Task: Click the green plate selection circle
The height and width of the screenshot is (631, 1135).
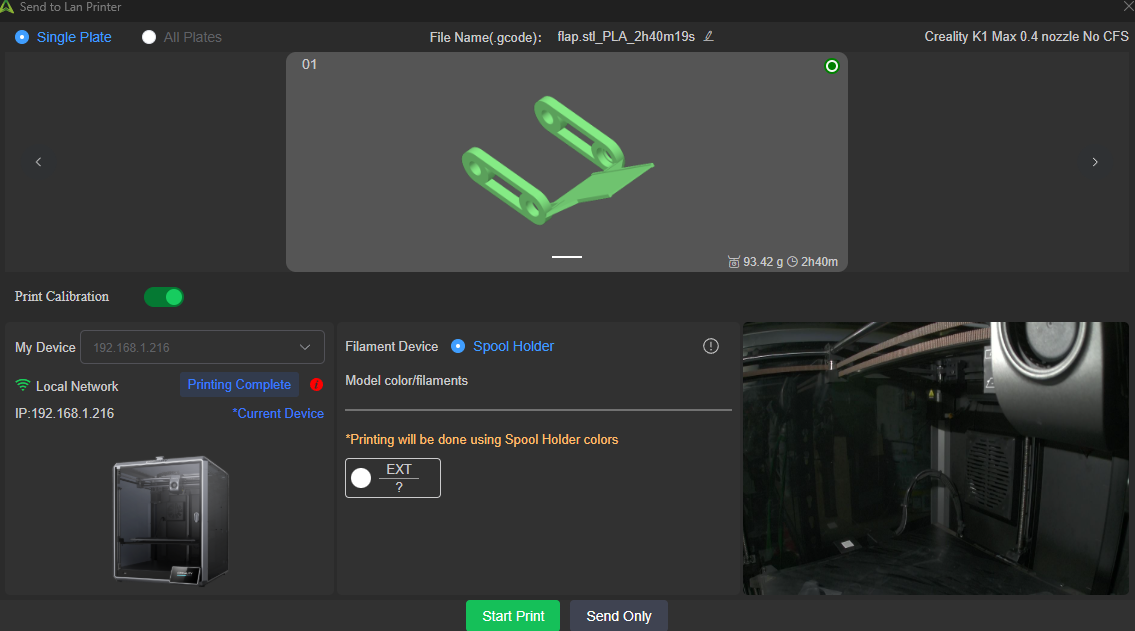Action: (831, 66)
